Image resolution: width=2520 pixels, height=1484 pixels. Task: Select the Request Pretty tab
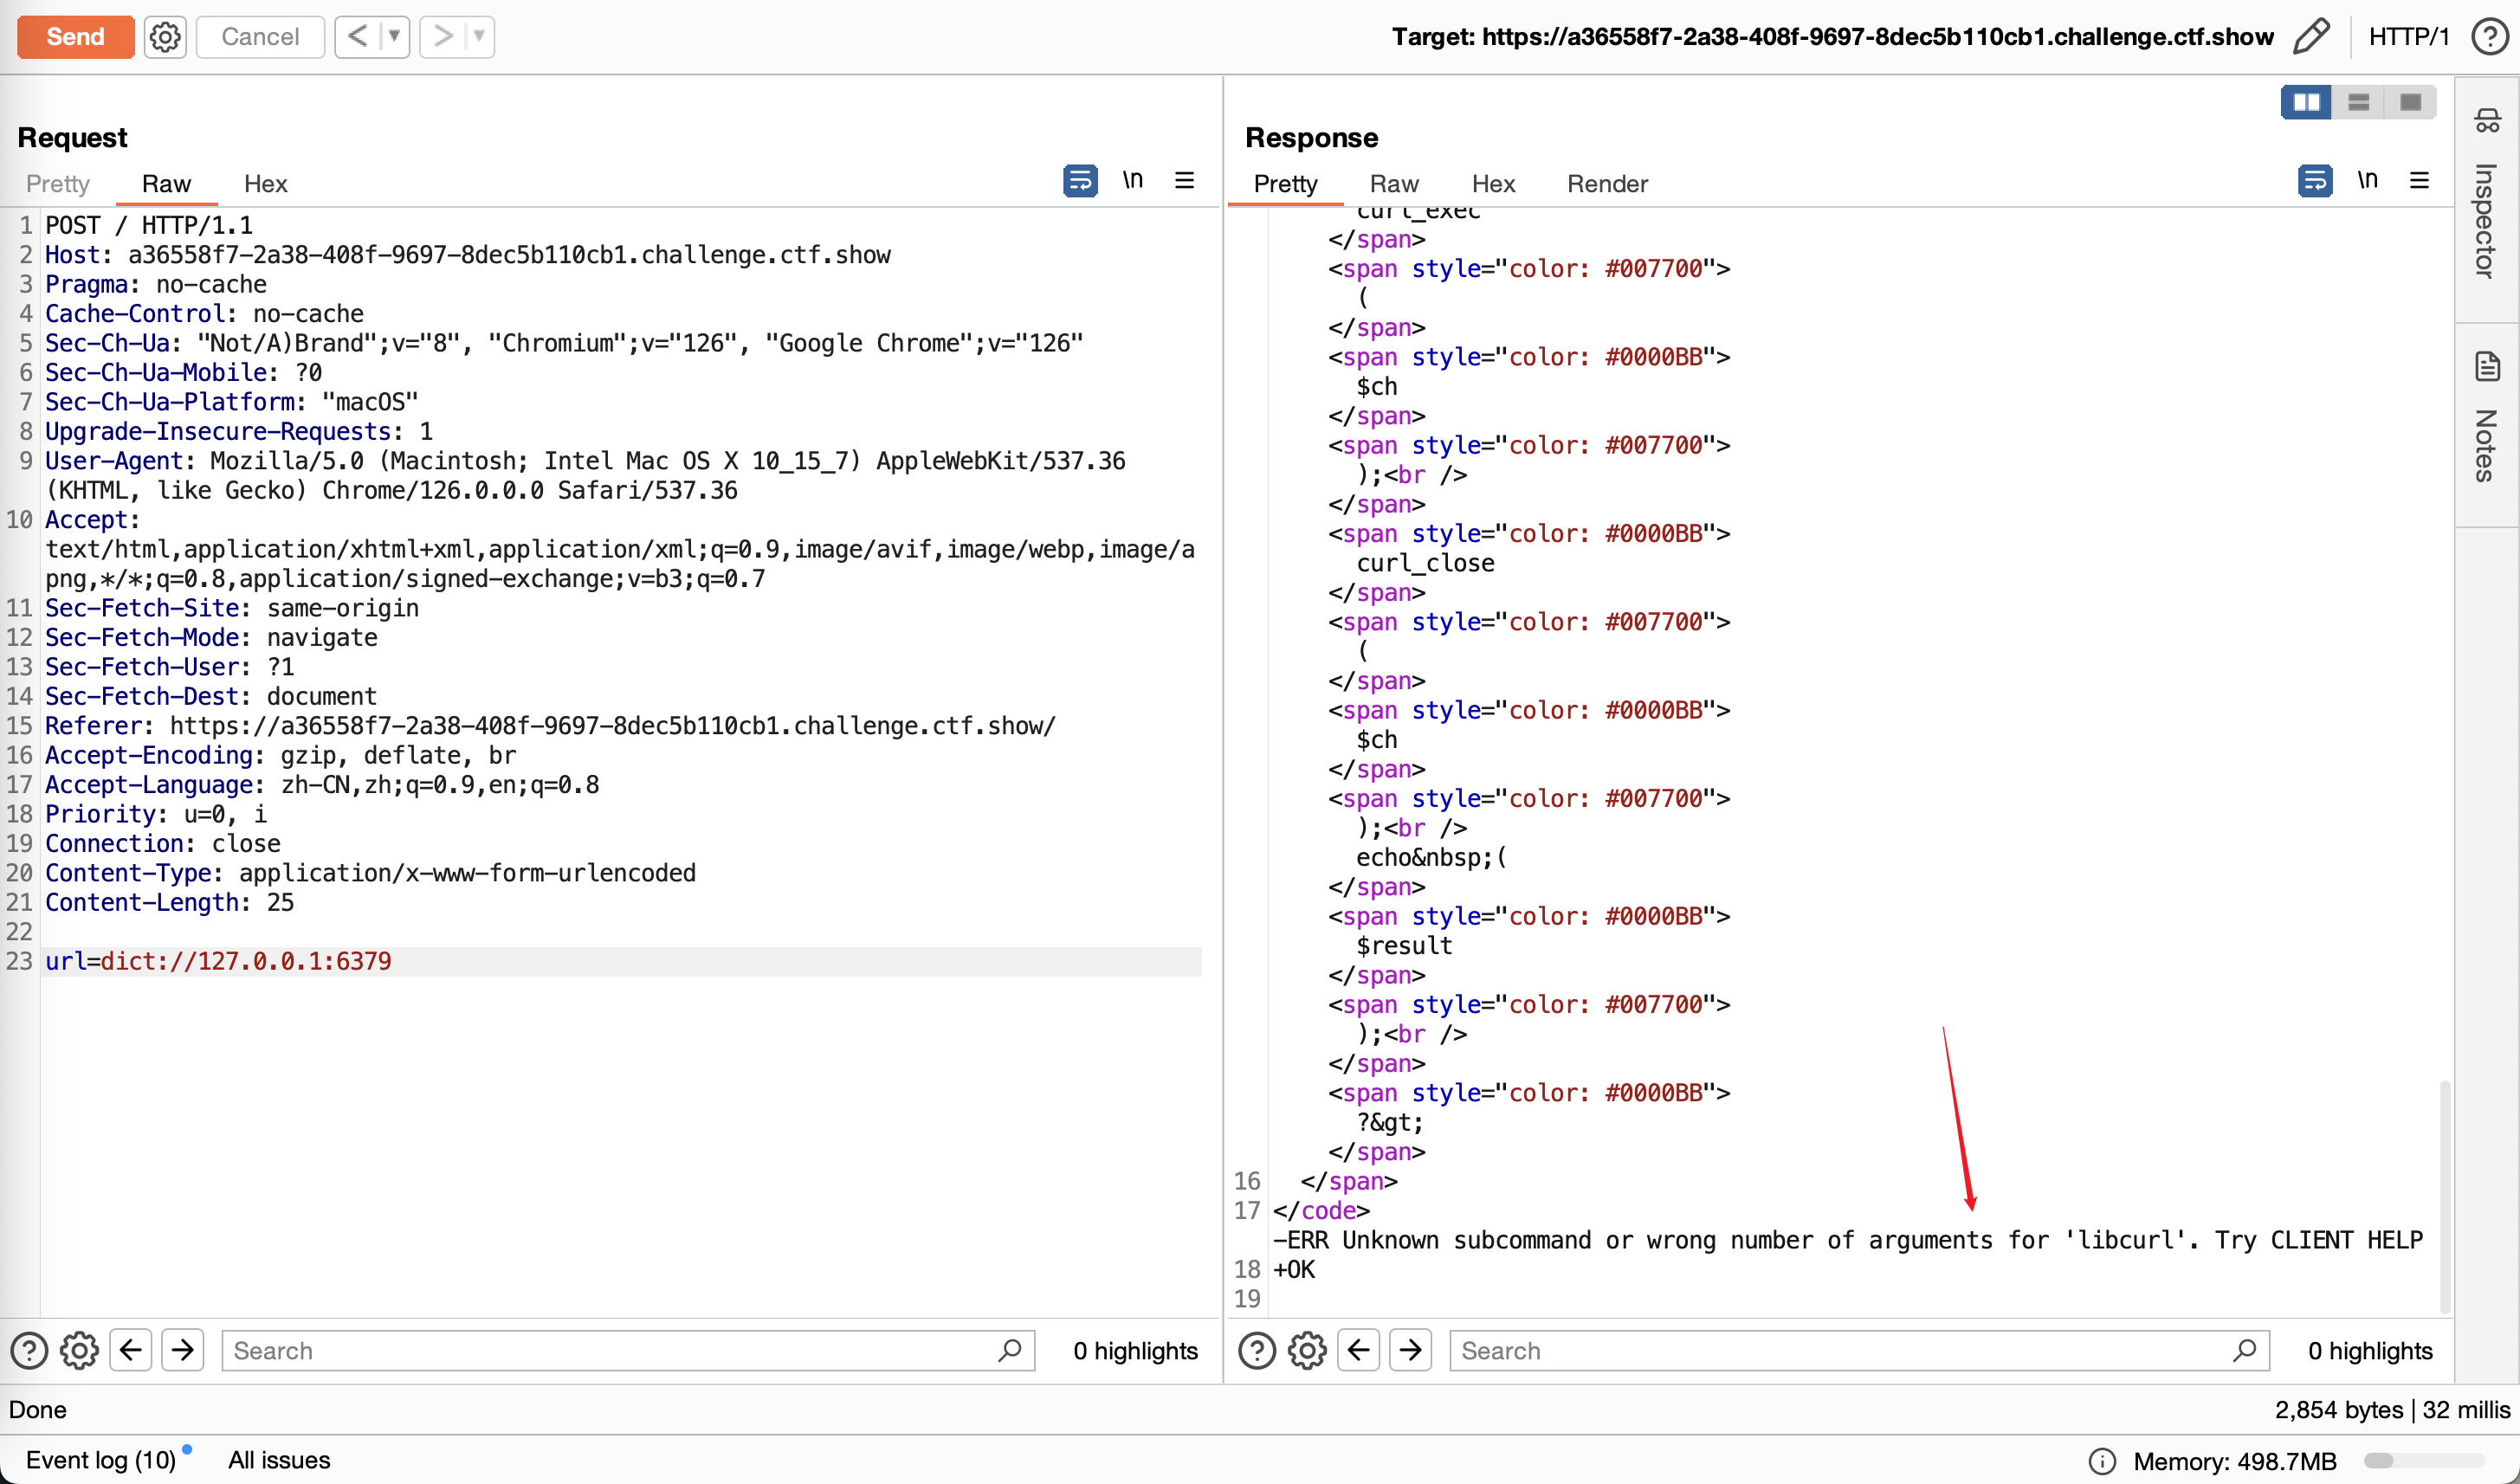click(58, 184)
